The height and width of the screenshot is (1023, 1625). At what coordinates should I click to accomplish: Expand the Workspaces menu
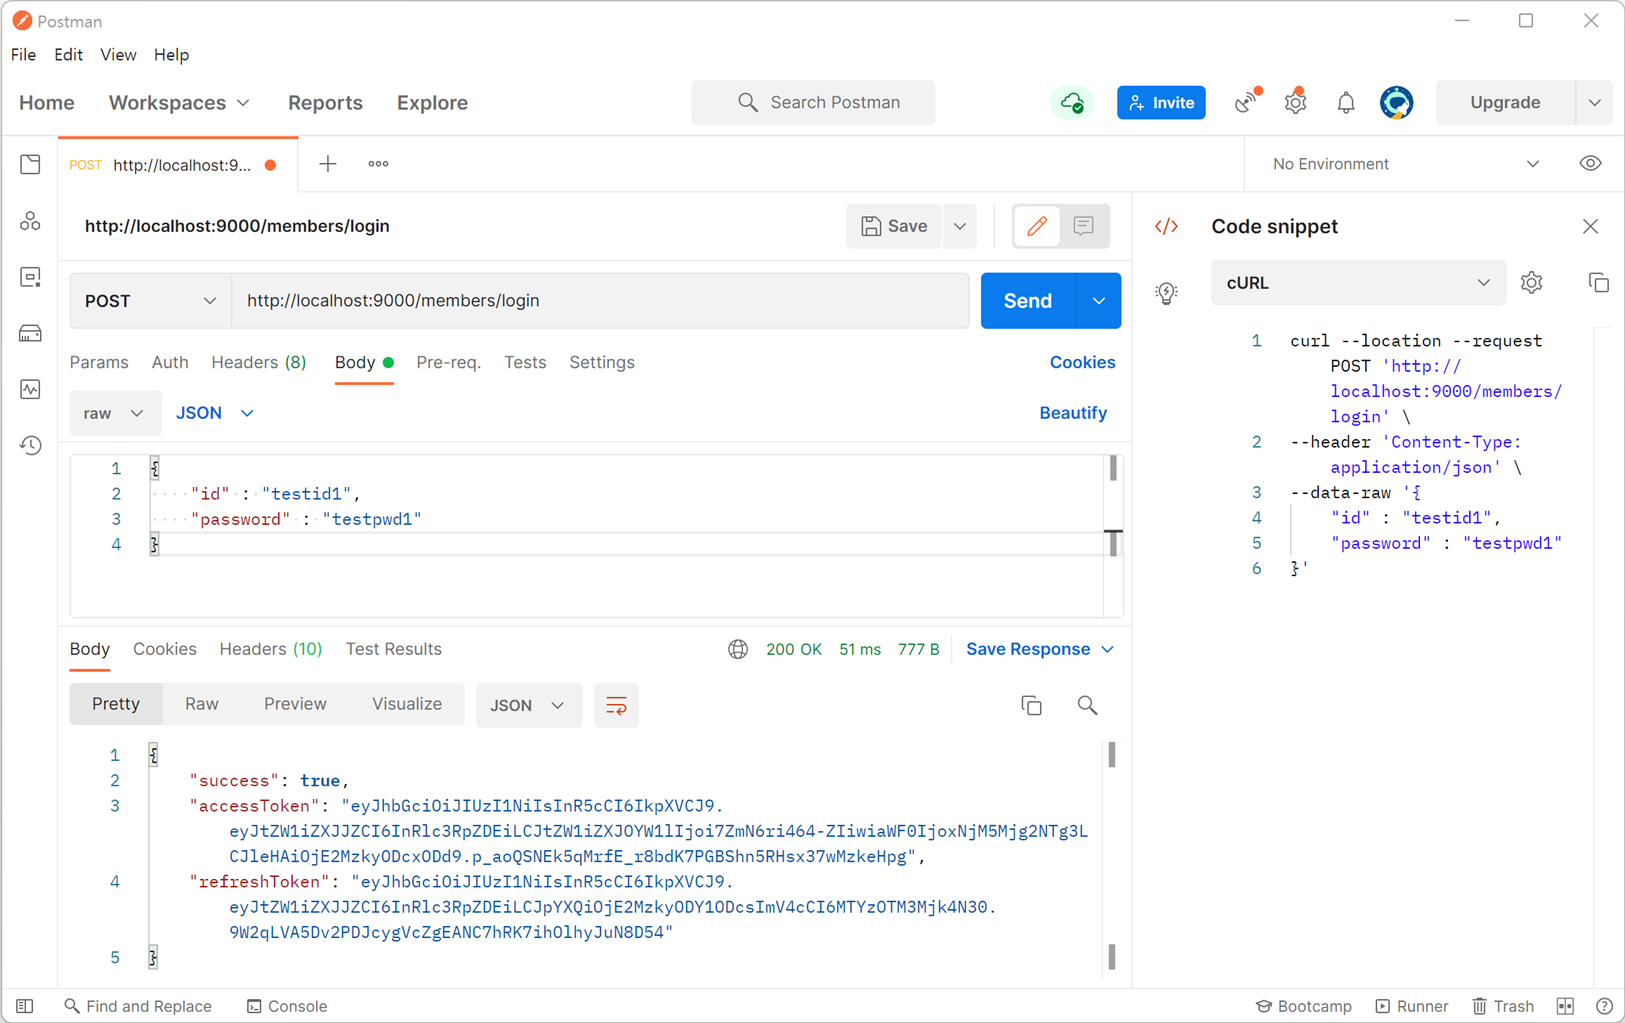coord(179,103)
